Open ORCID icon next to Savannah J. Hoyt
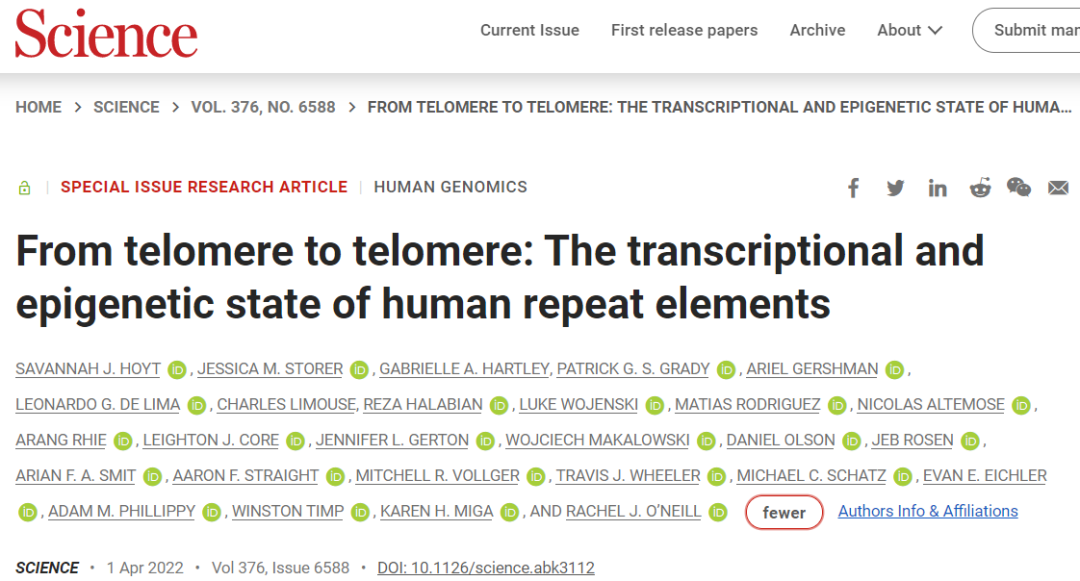 click(177, 370)
